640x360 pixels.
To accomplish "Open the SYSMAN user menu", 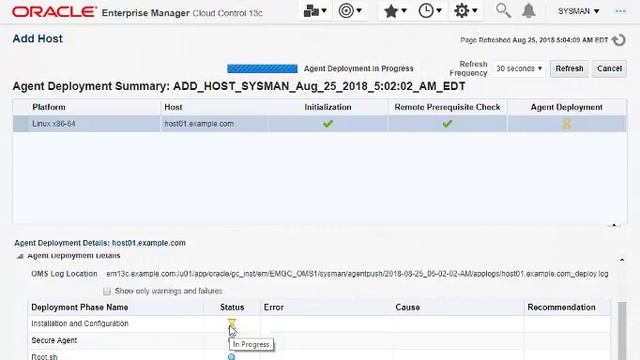I will click(578, 11).
